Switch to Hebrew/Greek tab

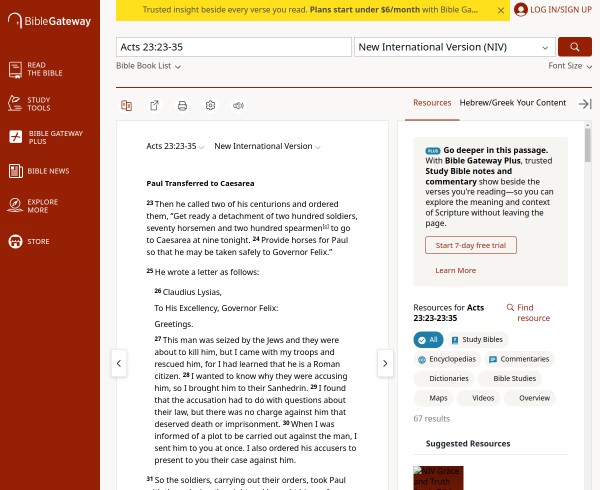pyautogui.click(x=487, y=103)
